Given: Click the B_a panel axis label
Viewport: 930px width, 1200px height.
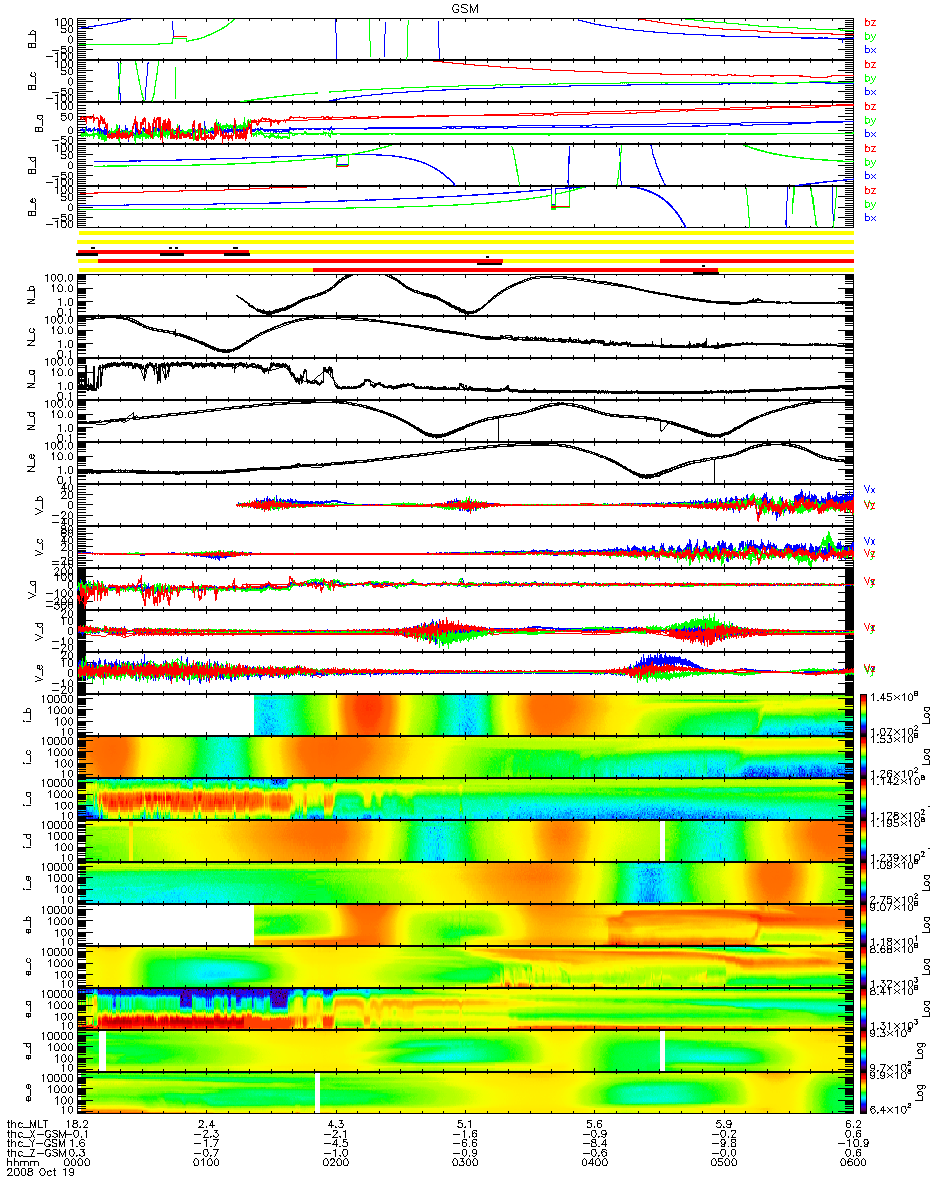Looking at the screenshot, I should coord(41,122).
